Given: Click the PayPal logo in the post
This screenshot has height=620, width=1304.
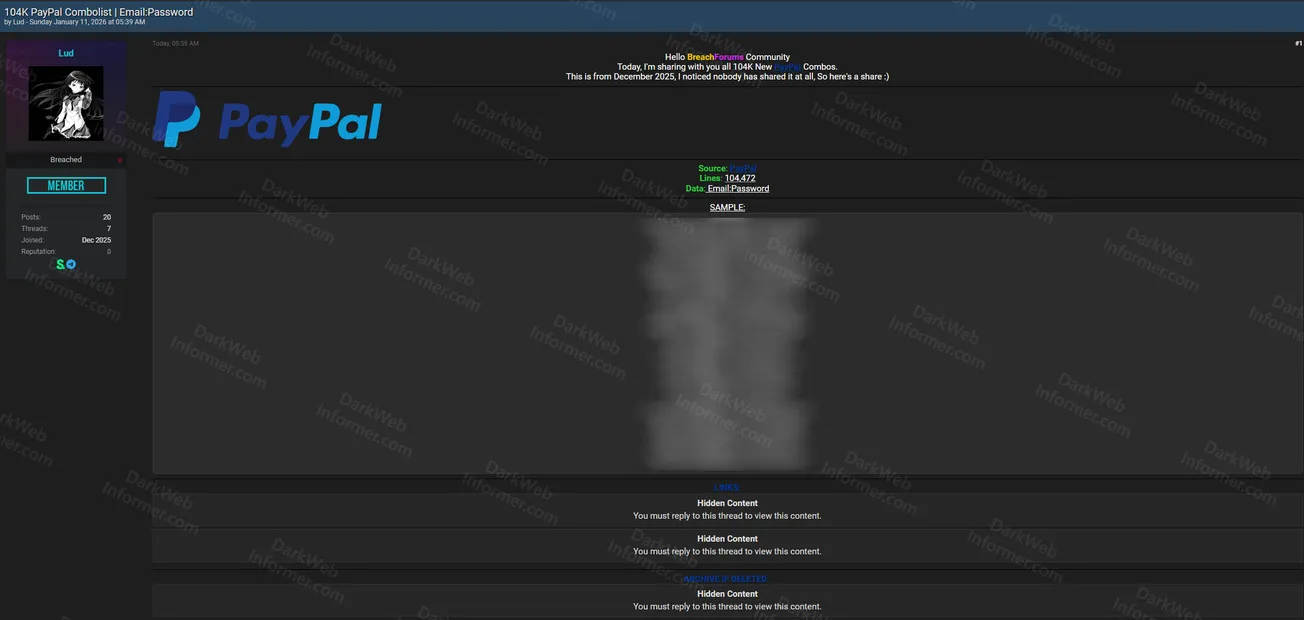Looking at the screenshot, I should 268,119.
